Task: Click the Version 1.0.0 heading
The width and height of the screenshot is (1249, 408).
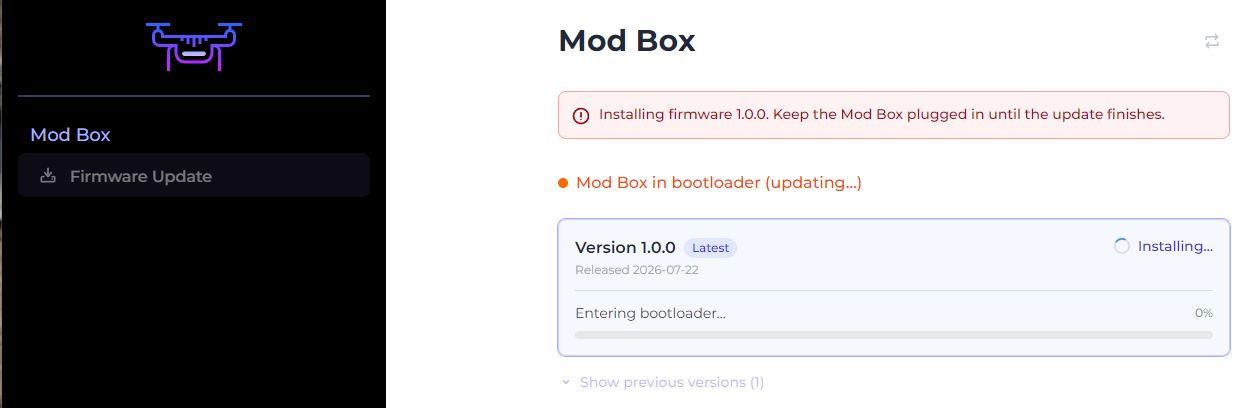Action: point(625,247)
